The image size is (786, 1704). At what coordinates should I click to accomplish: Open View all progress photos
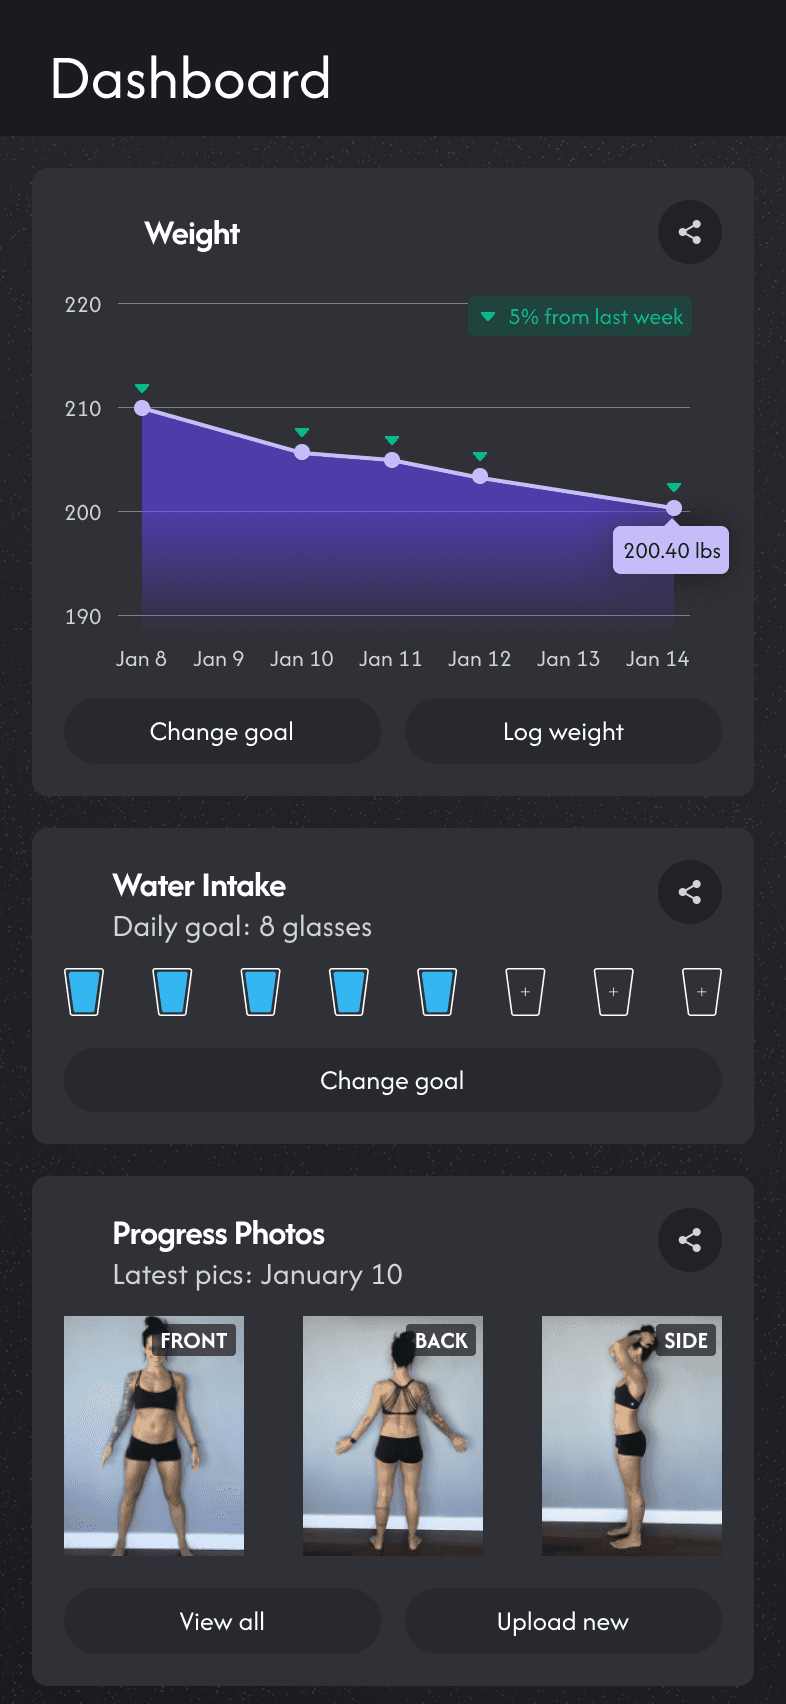[222, 1621]
